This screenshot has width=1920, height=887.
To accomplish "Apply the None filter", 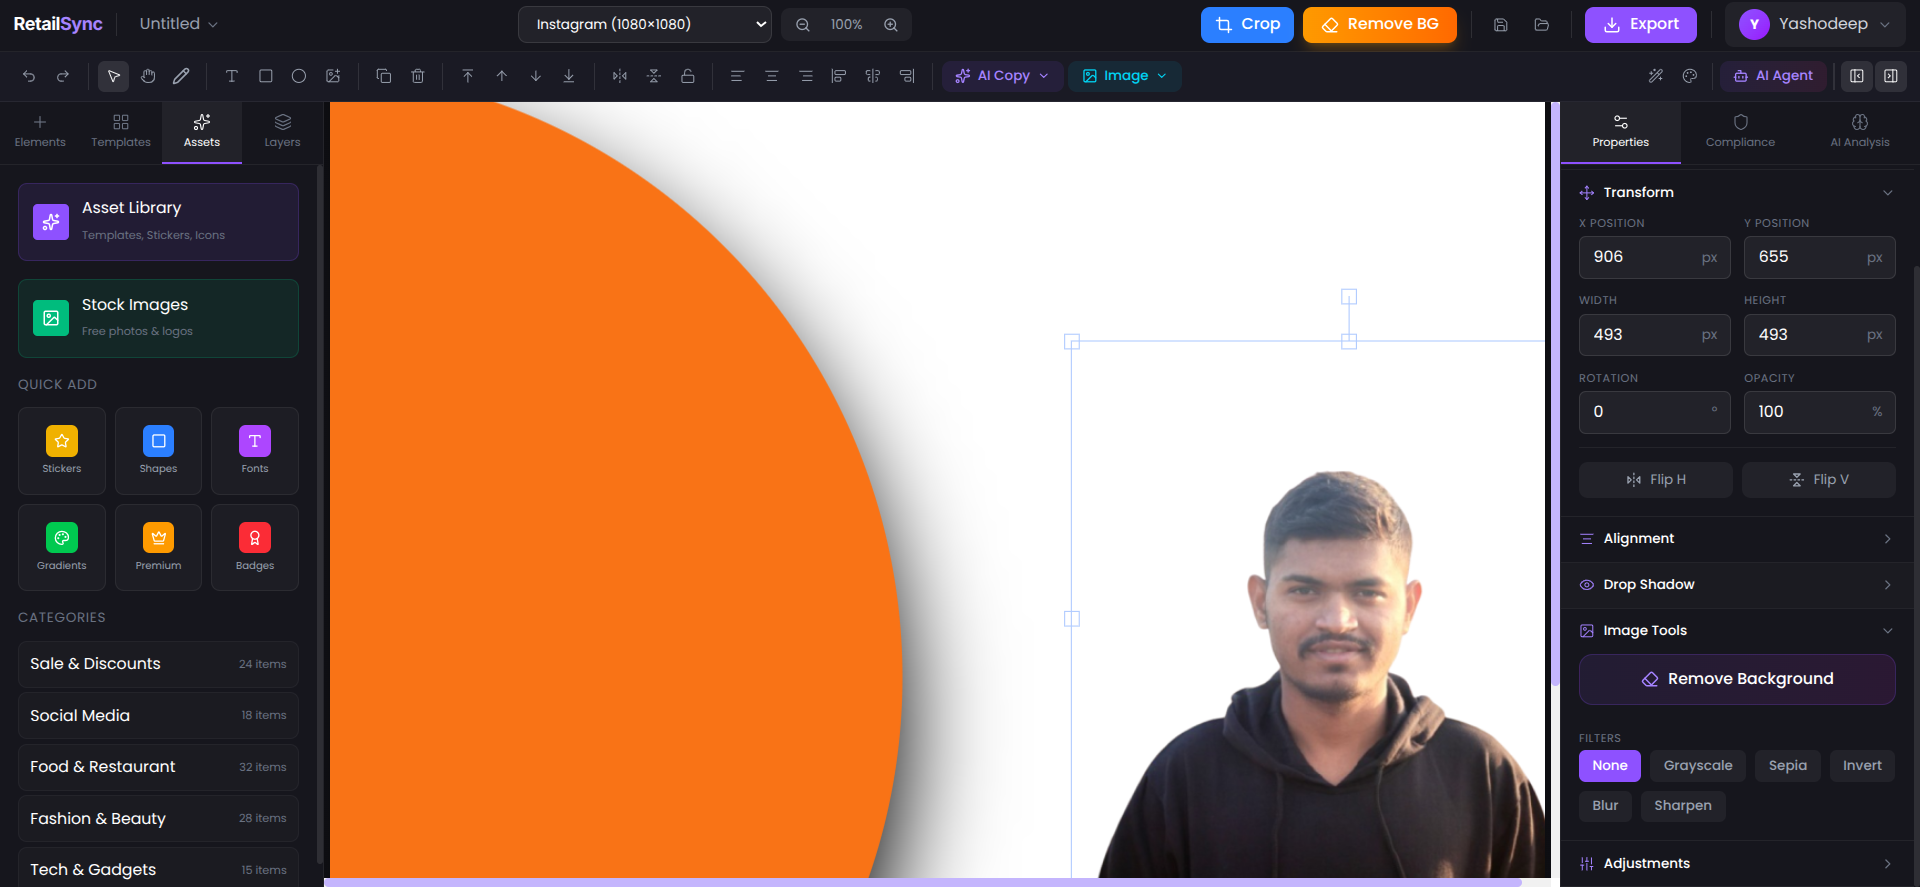I will point(1610,766).
